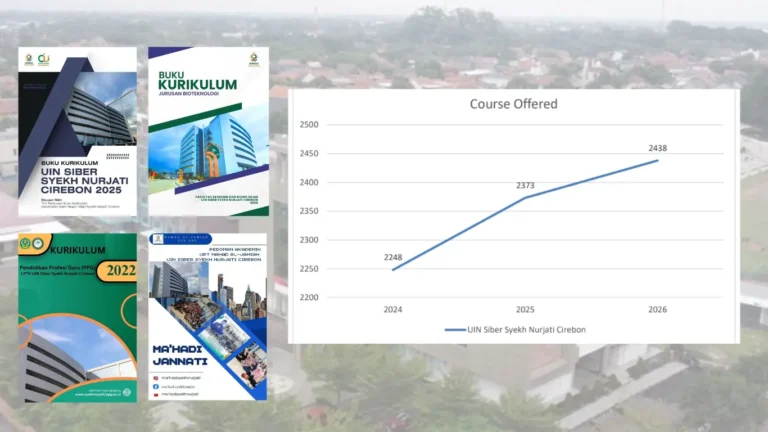The width and height of the screenshot is (768, 432).
Task: Select the 2373 data label
Action: point(525,186)
